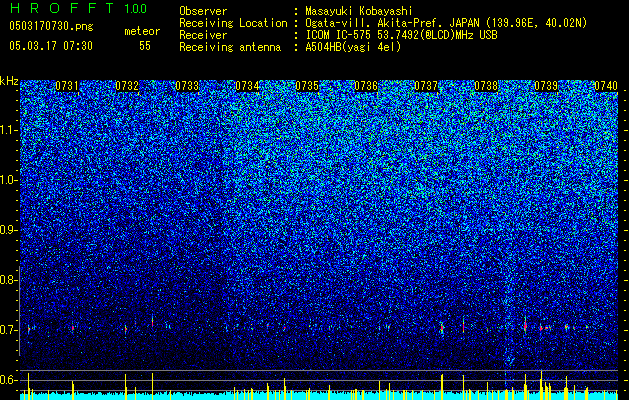Click the 'meteor' label above the count

[x=142, y=31]
